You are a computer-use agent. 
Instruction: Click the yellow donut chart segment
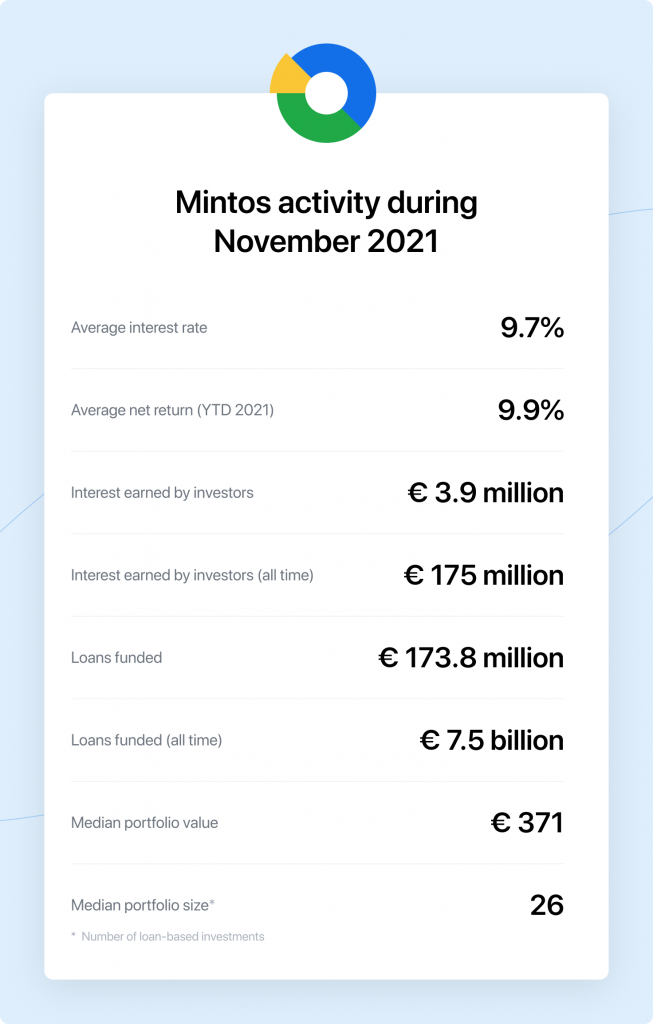(286, 77)
